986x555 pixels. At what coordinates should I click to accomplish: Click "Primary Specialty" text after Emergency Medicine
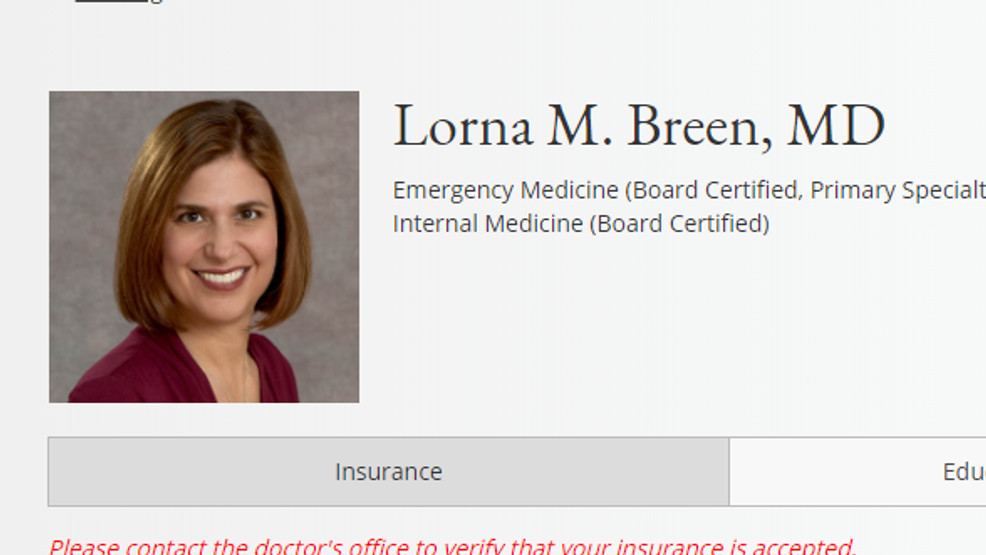[898, 190]
